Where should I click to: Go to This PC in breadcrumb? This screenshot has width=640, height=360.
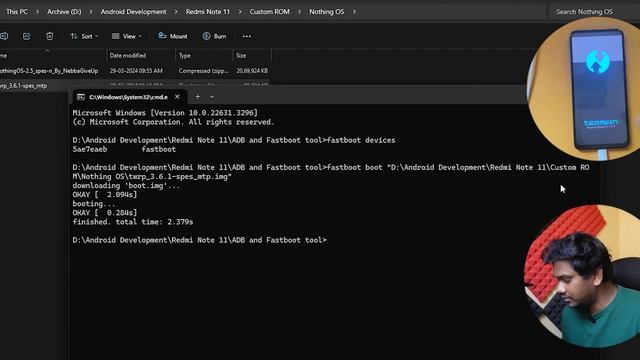(x=17, y=12)
